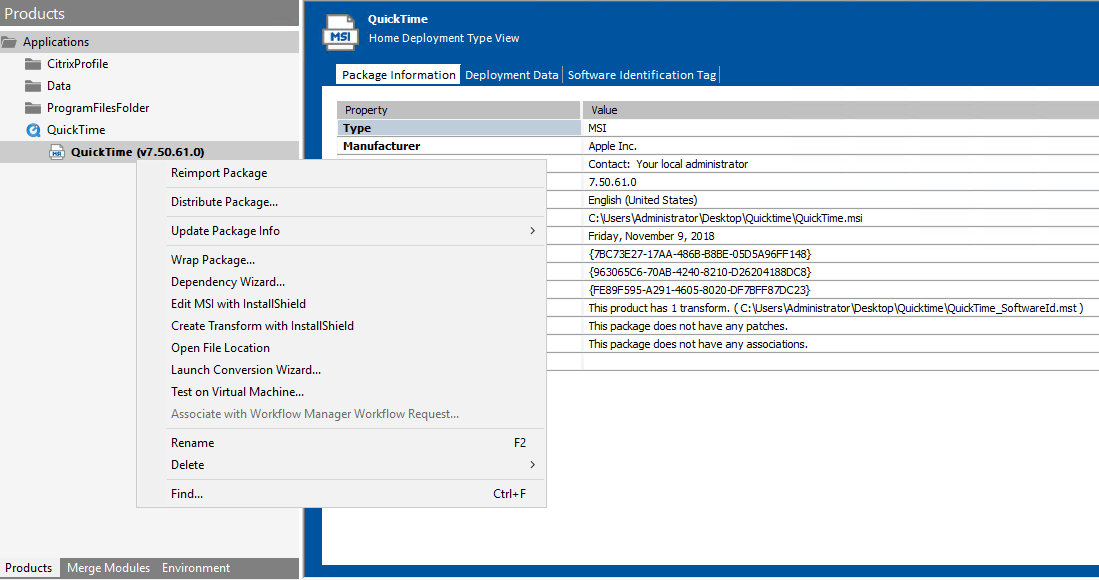Click the CitrixProfile folder icon
Viewport: 1099px width, 580px height.
pyautogui.click(x=34, y=63)
